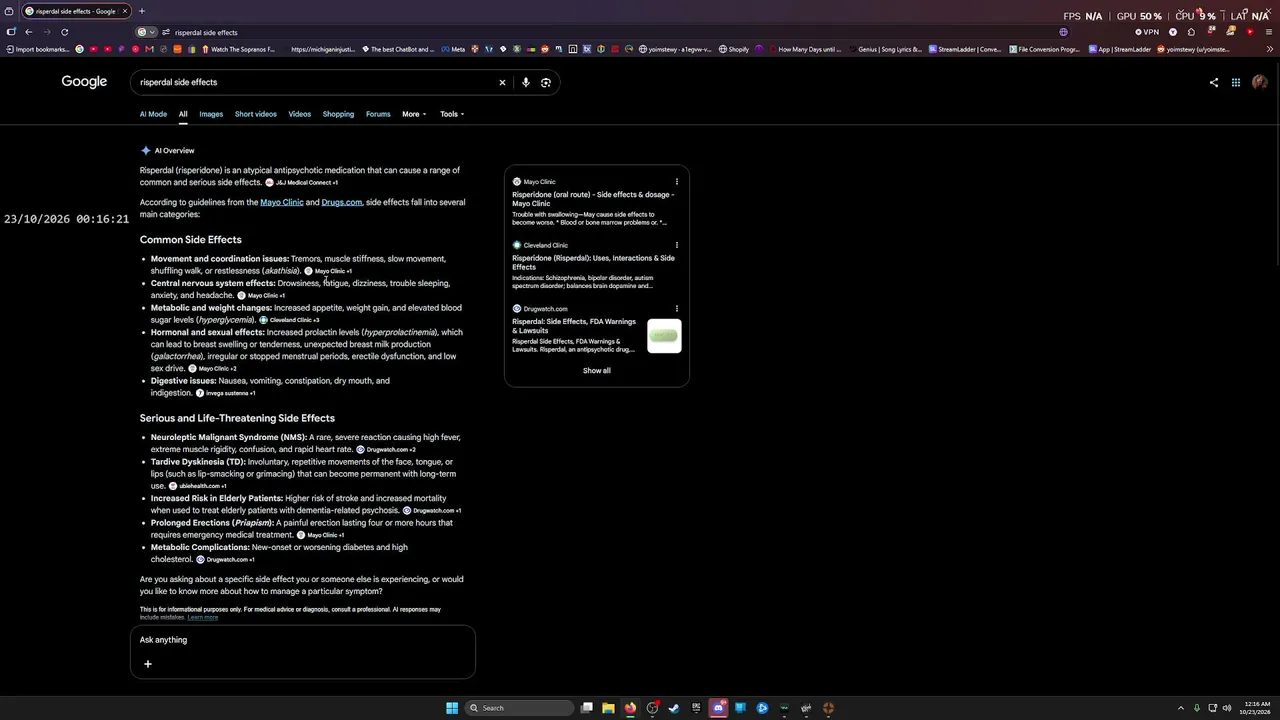This screenshot has width=1280, height=720.
Task: Add an attachment with the plus icon
Action: 147,663
